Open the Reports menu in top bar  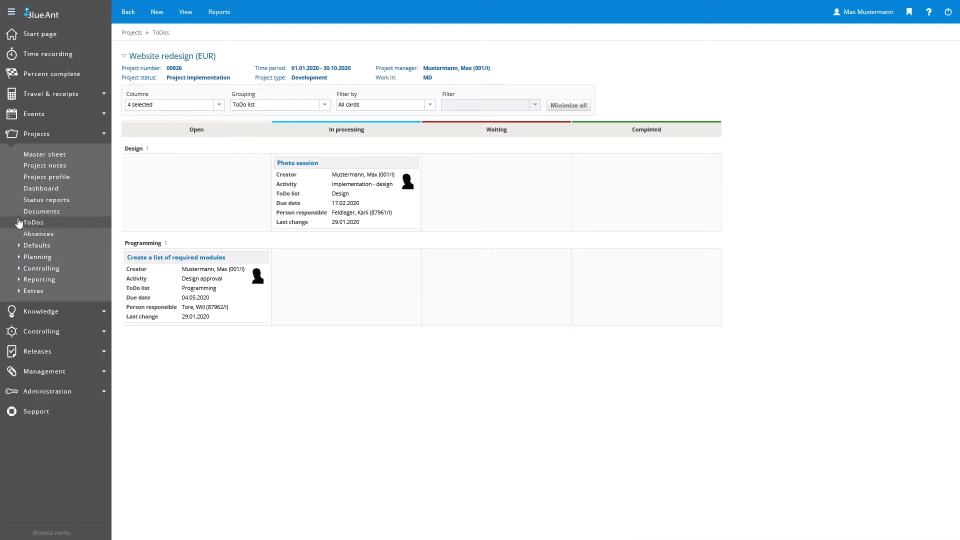(x=218, y=12)
